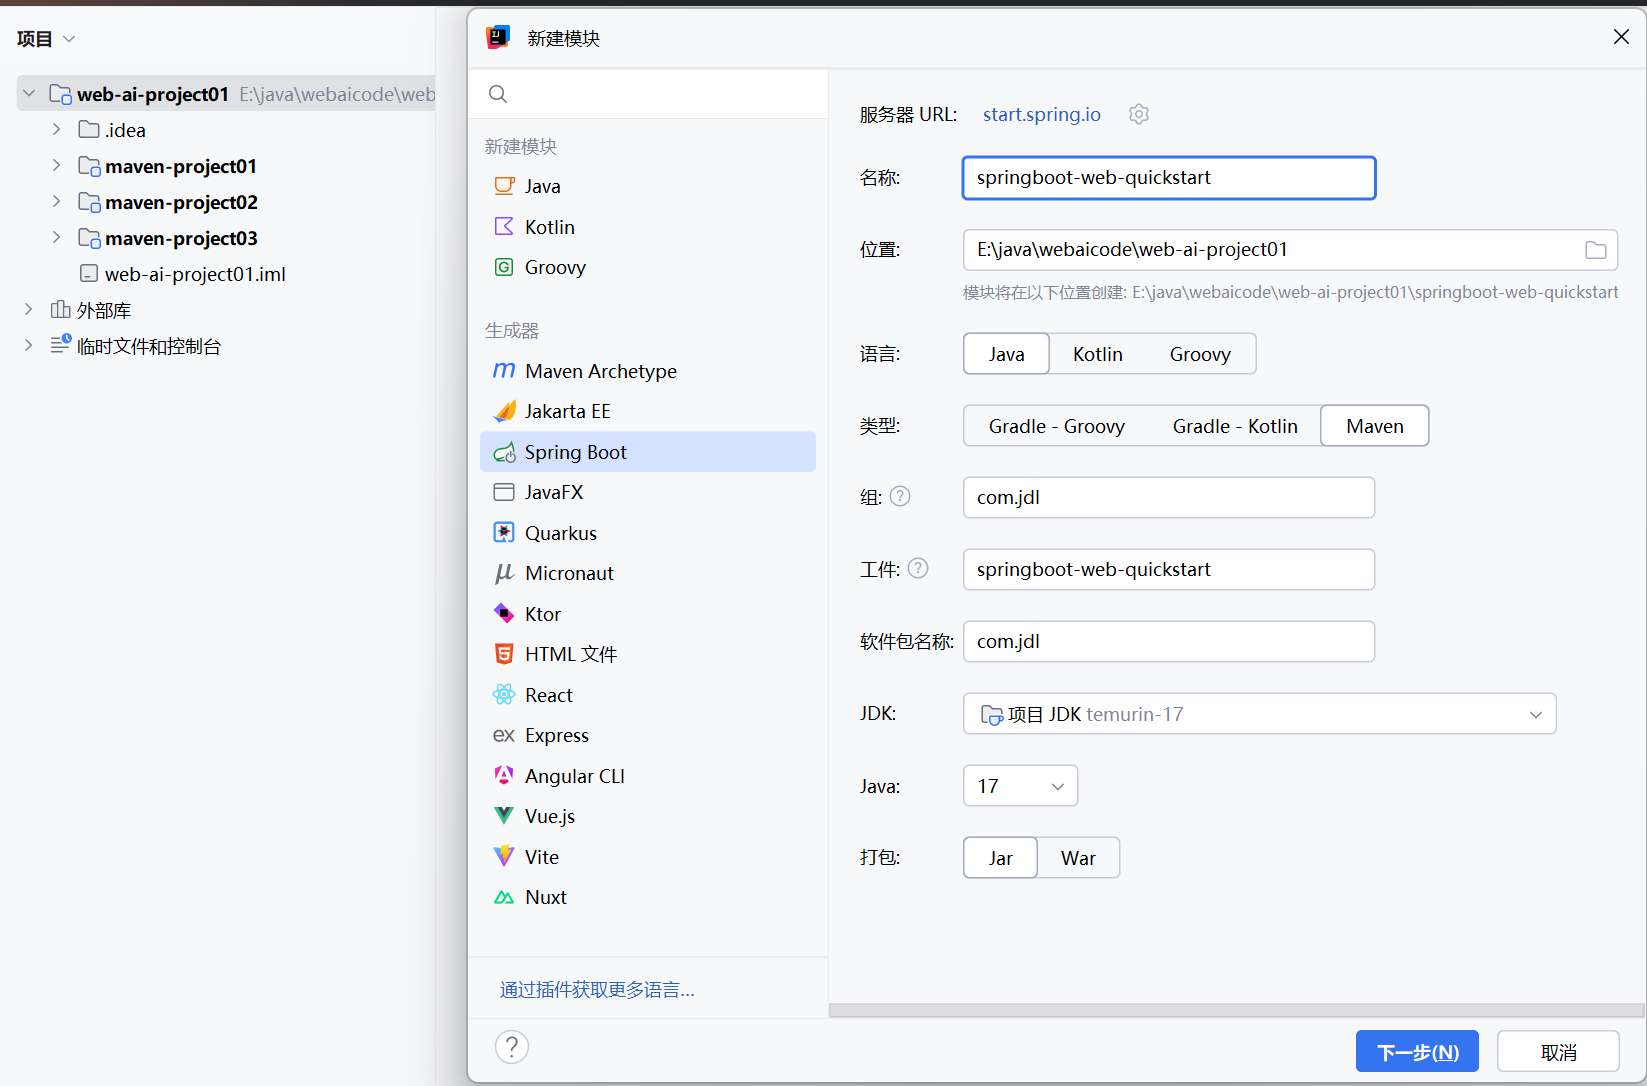Close the new module dialog

click(x=1621, y=37)
